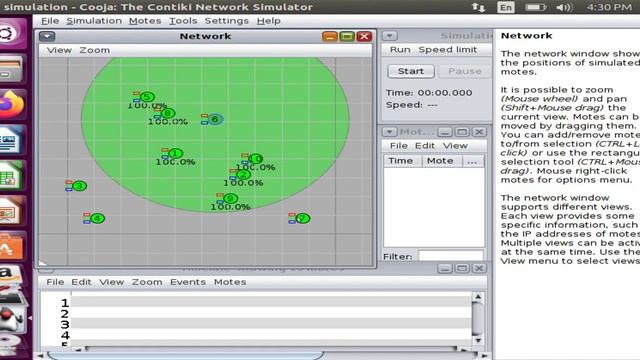Open Firefox from the Ubuntu dock
640x360 pixels.
pos(12,104)
